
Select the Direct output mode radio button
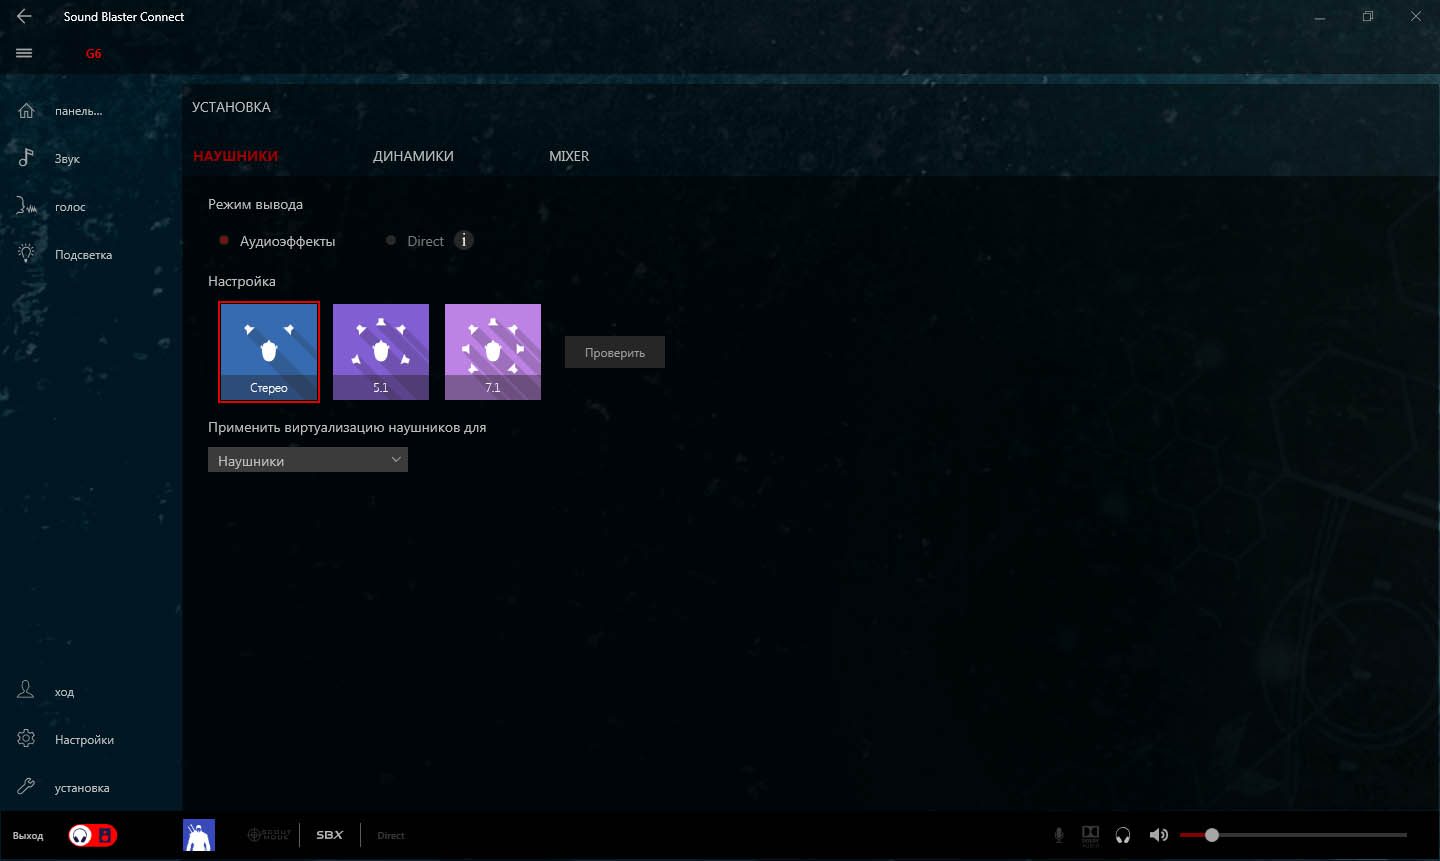[x=391, y=241]
